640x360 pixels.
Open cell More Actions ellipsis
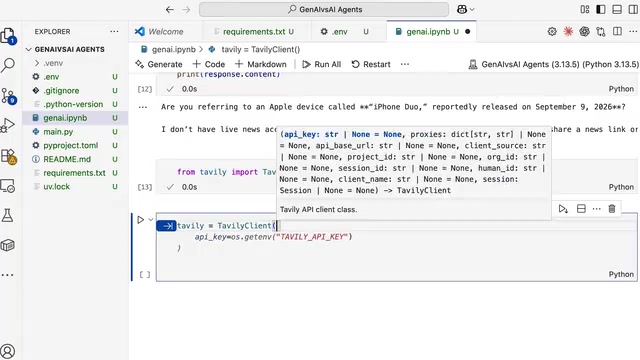(x=596, y=209)
